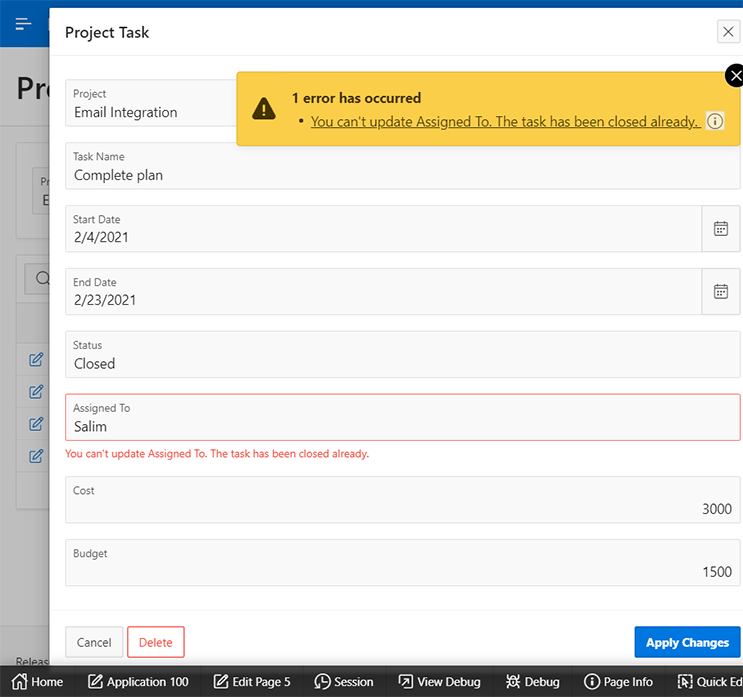Open Page Info in developer toolbar
This screenshot has height=697, width=743.
tap(618, 682)
